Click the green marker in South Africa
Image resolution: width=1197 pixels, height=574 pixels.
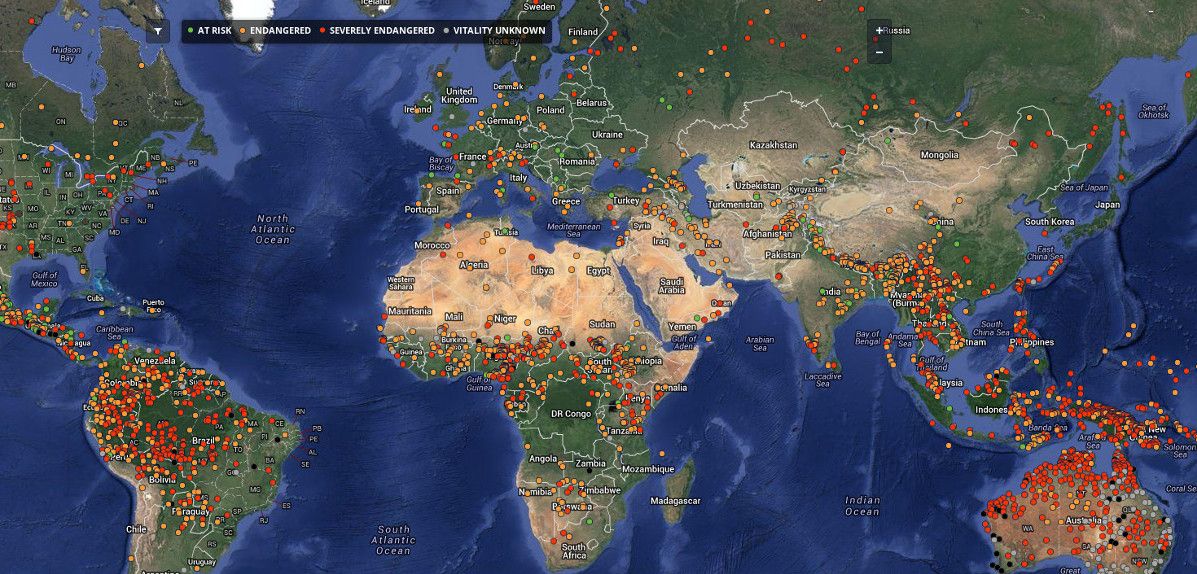pos(590,521)
